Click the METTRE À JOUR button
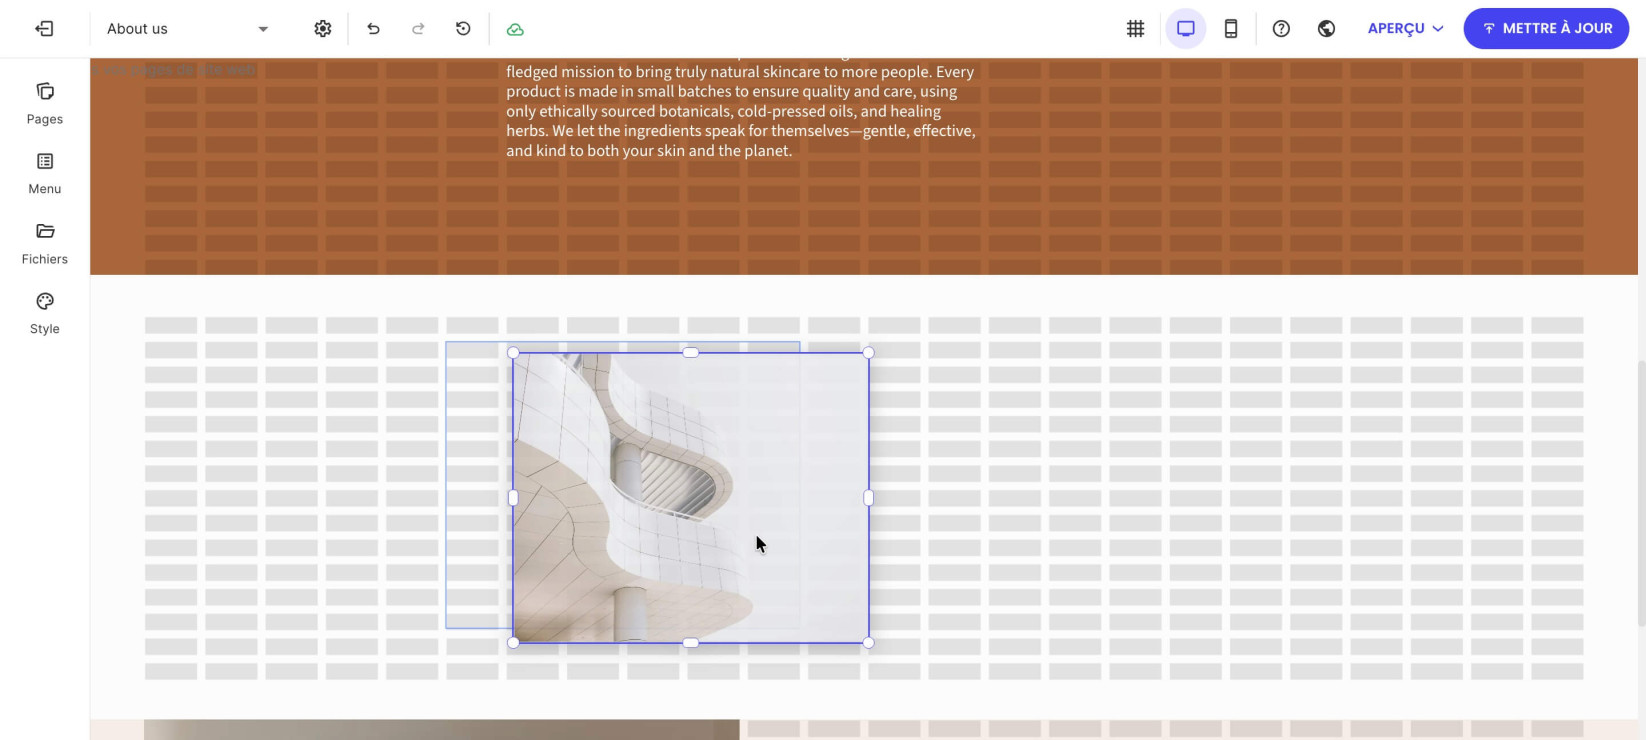The width and height of the screenshot is (1646, 740). [x=1546, y=29]
